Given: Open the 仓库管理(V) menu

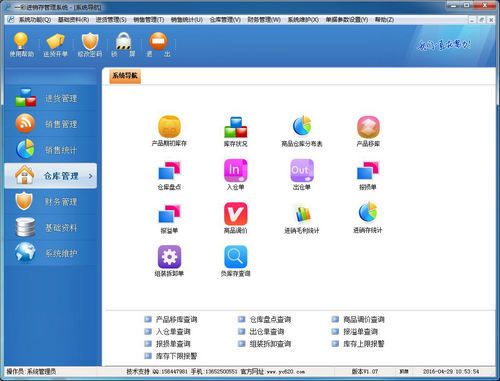Looking at the screenshot, I should 225,20.
